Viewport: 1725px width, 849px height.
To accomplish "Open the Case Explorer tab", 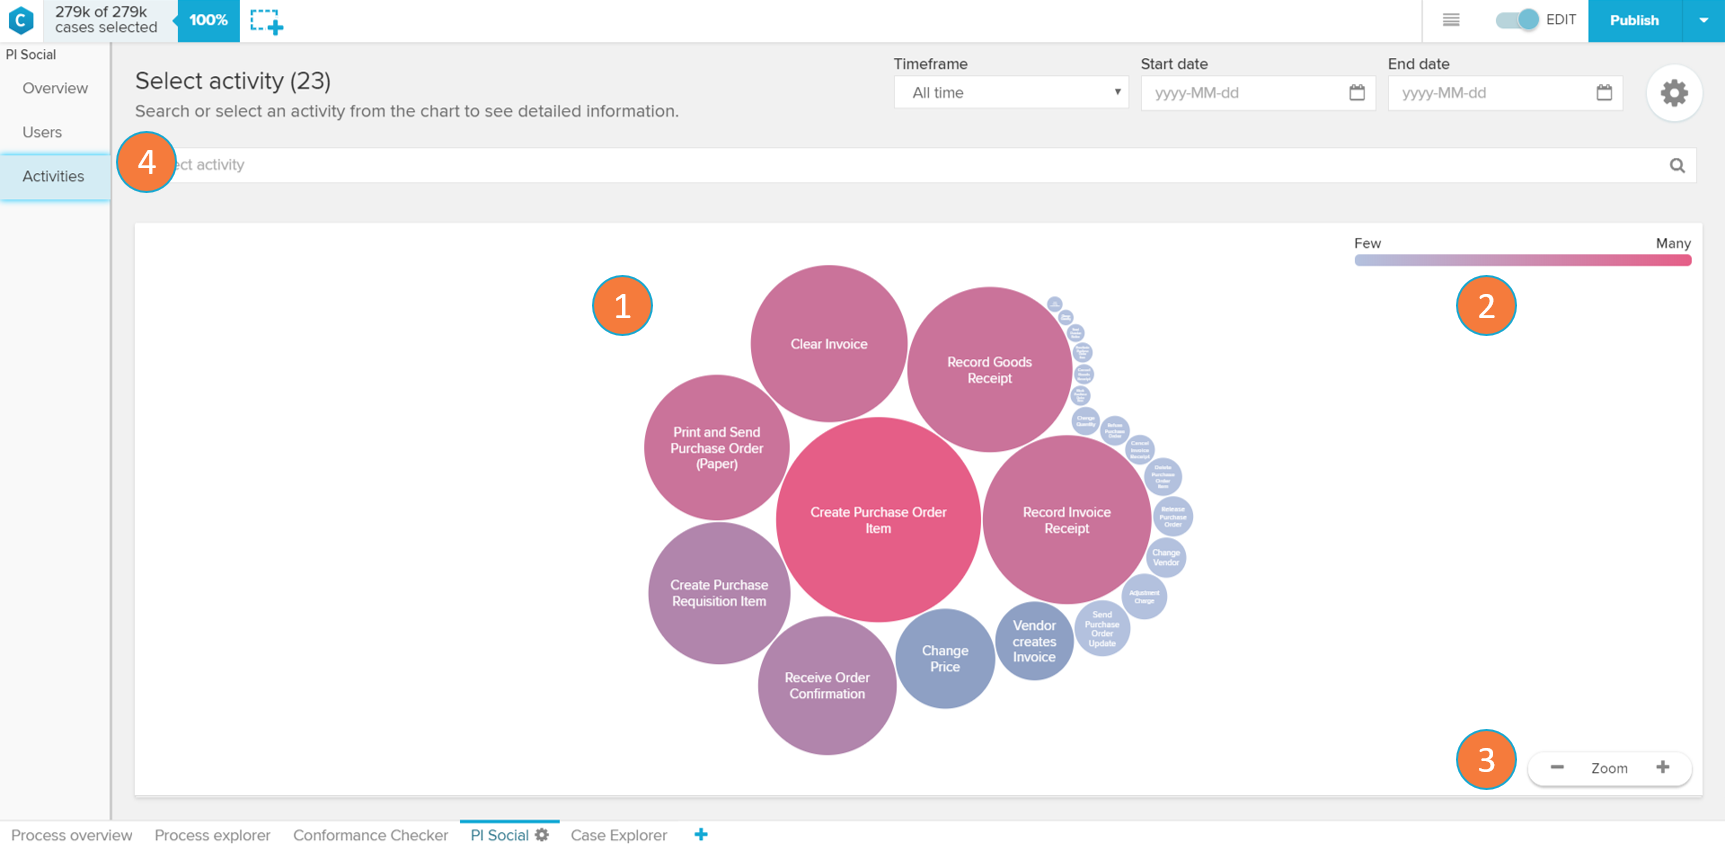I will pos(618,835).
